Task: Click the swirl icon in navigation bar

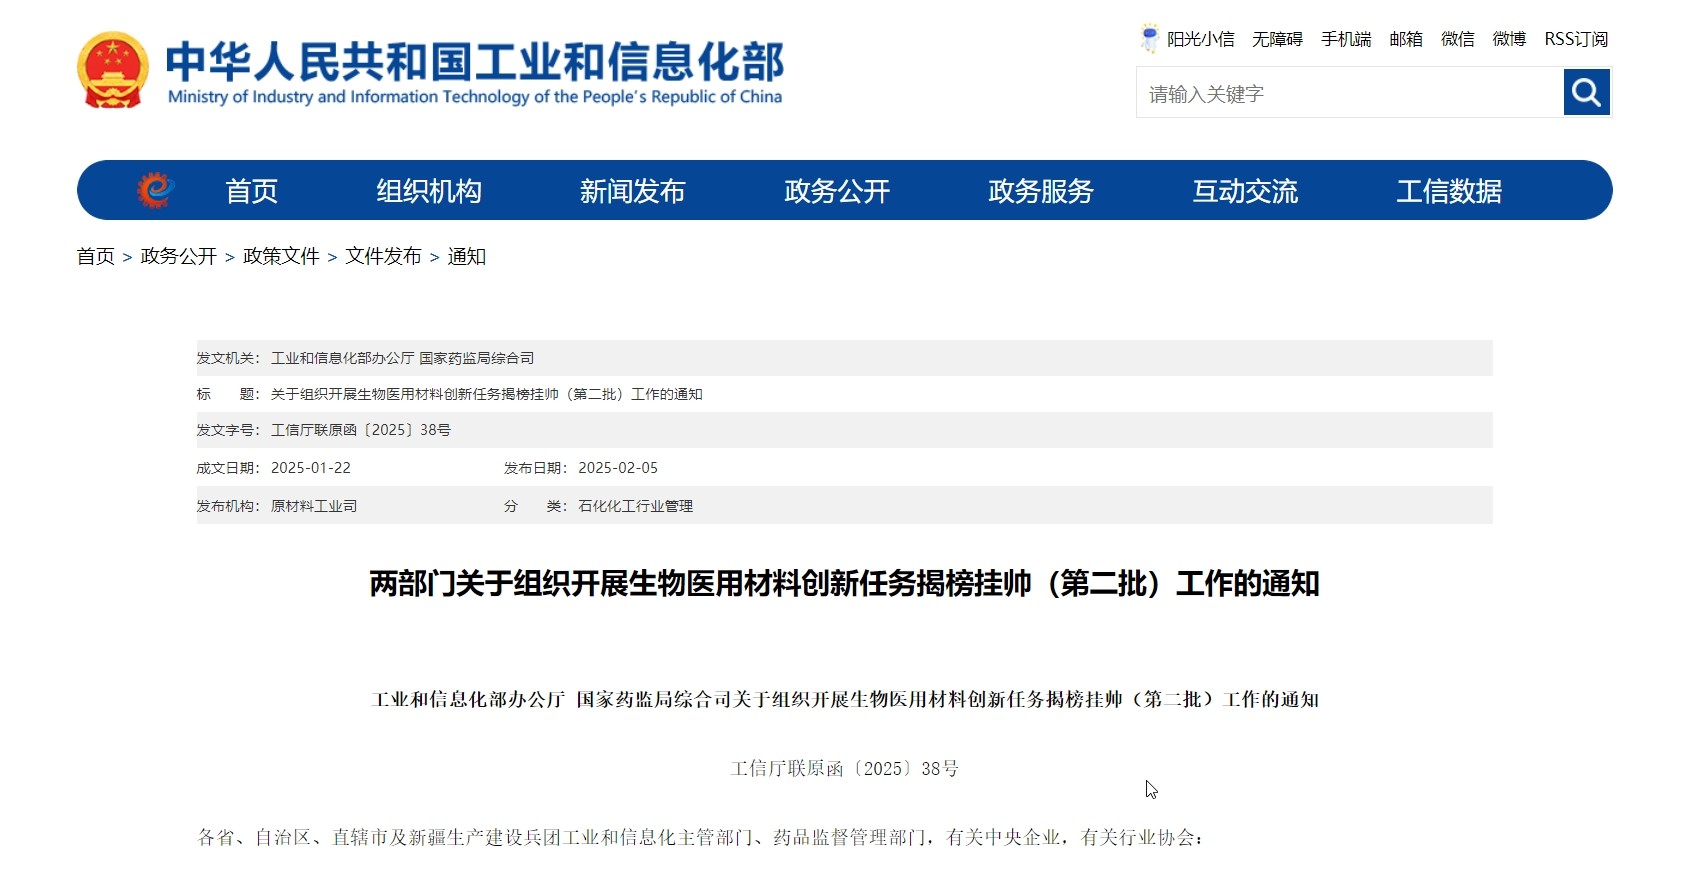Action: point(155,190)
